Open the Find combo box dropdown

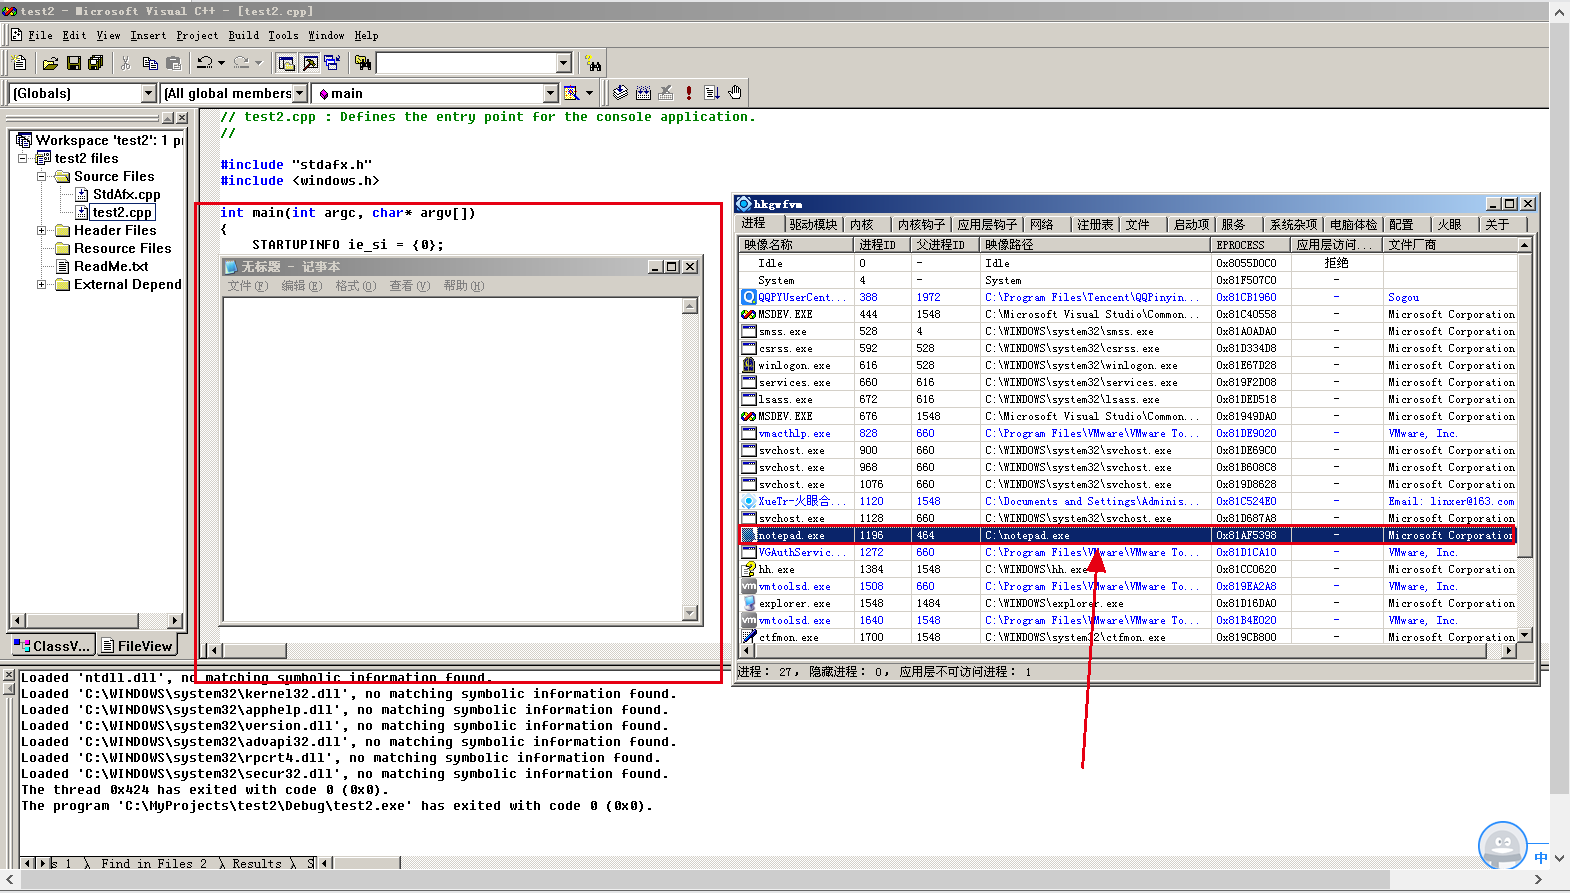(x=563, y=63)
